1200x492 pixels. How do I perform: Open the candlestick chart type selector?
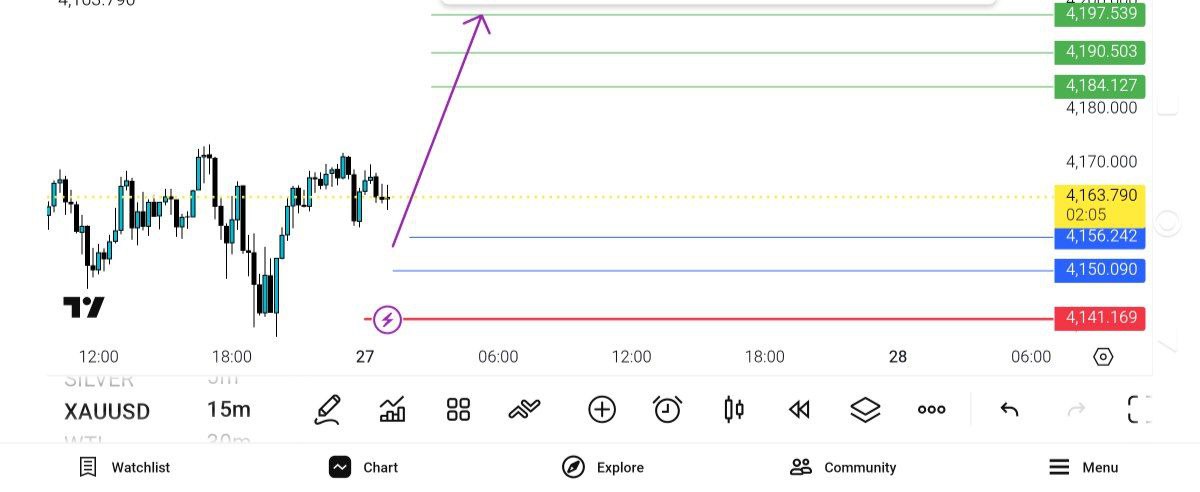click(x=733, y=409)
